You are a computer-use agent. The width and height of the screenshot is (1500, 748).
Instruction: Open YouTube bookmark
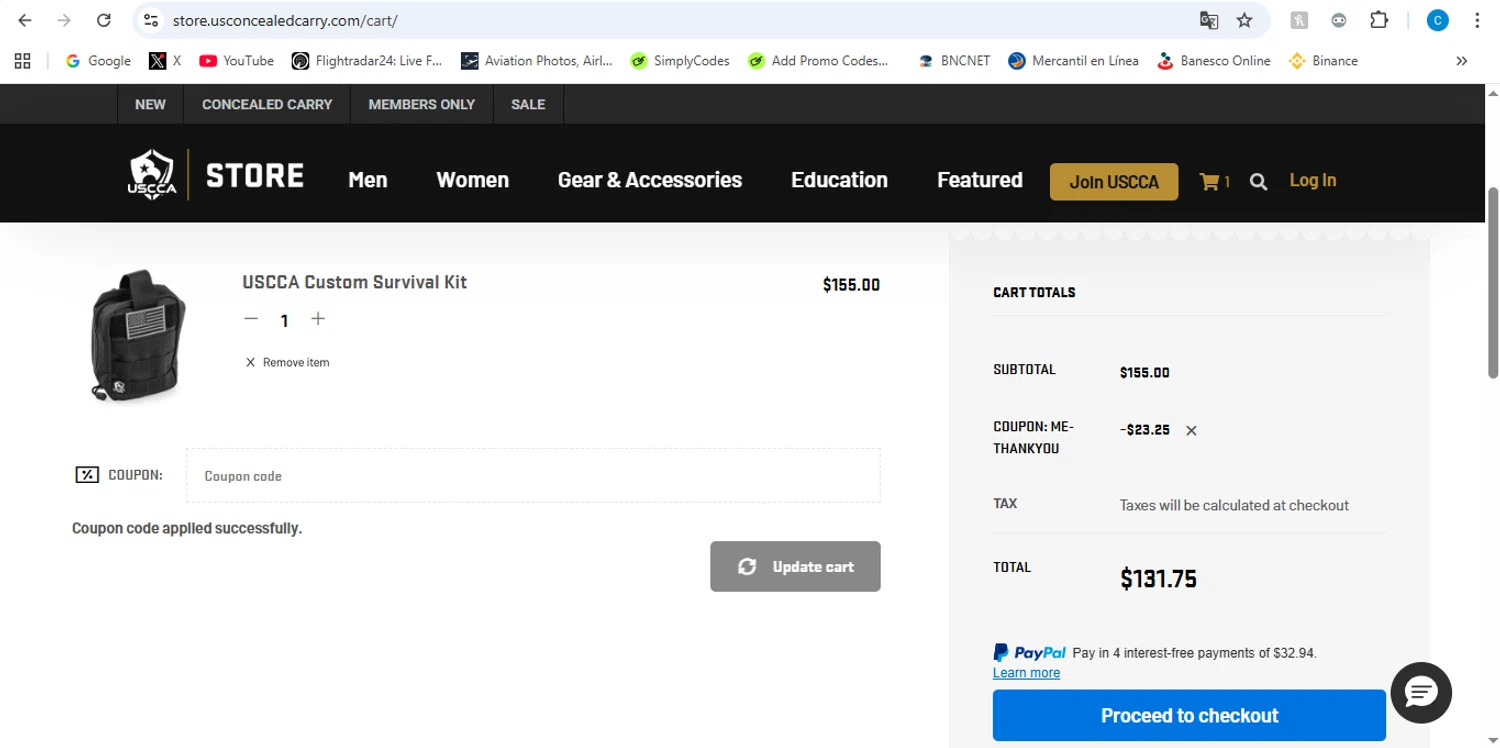click(x=236, y=61)
